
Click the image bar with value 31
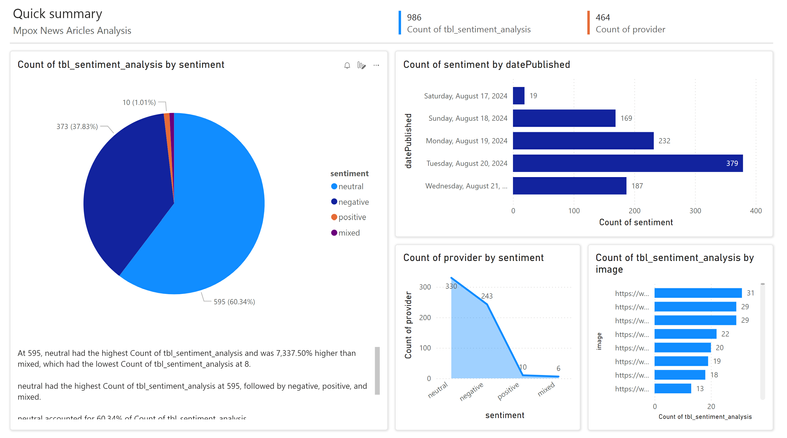click(x=698, y=293)
